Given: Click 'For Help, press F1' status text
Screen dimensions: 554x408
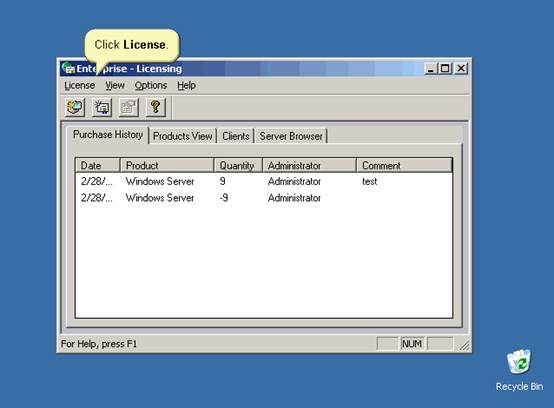Looking at the screenshot, I should [99, 344].
